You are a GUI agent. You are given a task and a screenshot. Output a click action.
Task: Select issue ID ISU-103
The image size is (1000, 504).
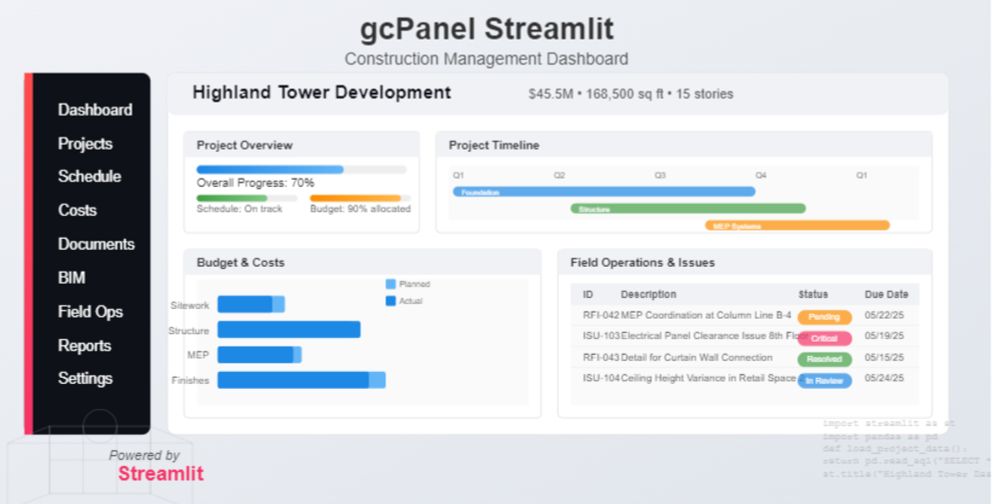(x=601, y=336)
